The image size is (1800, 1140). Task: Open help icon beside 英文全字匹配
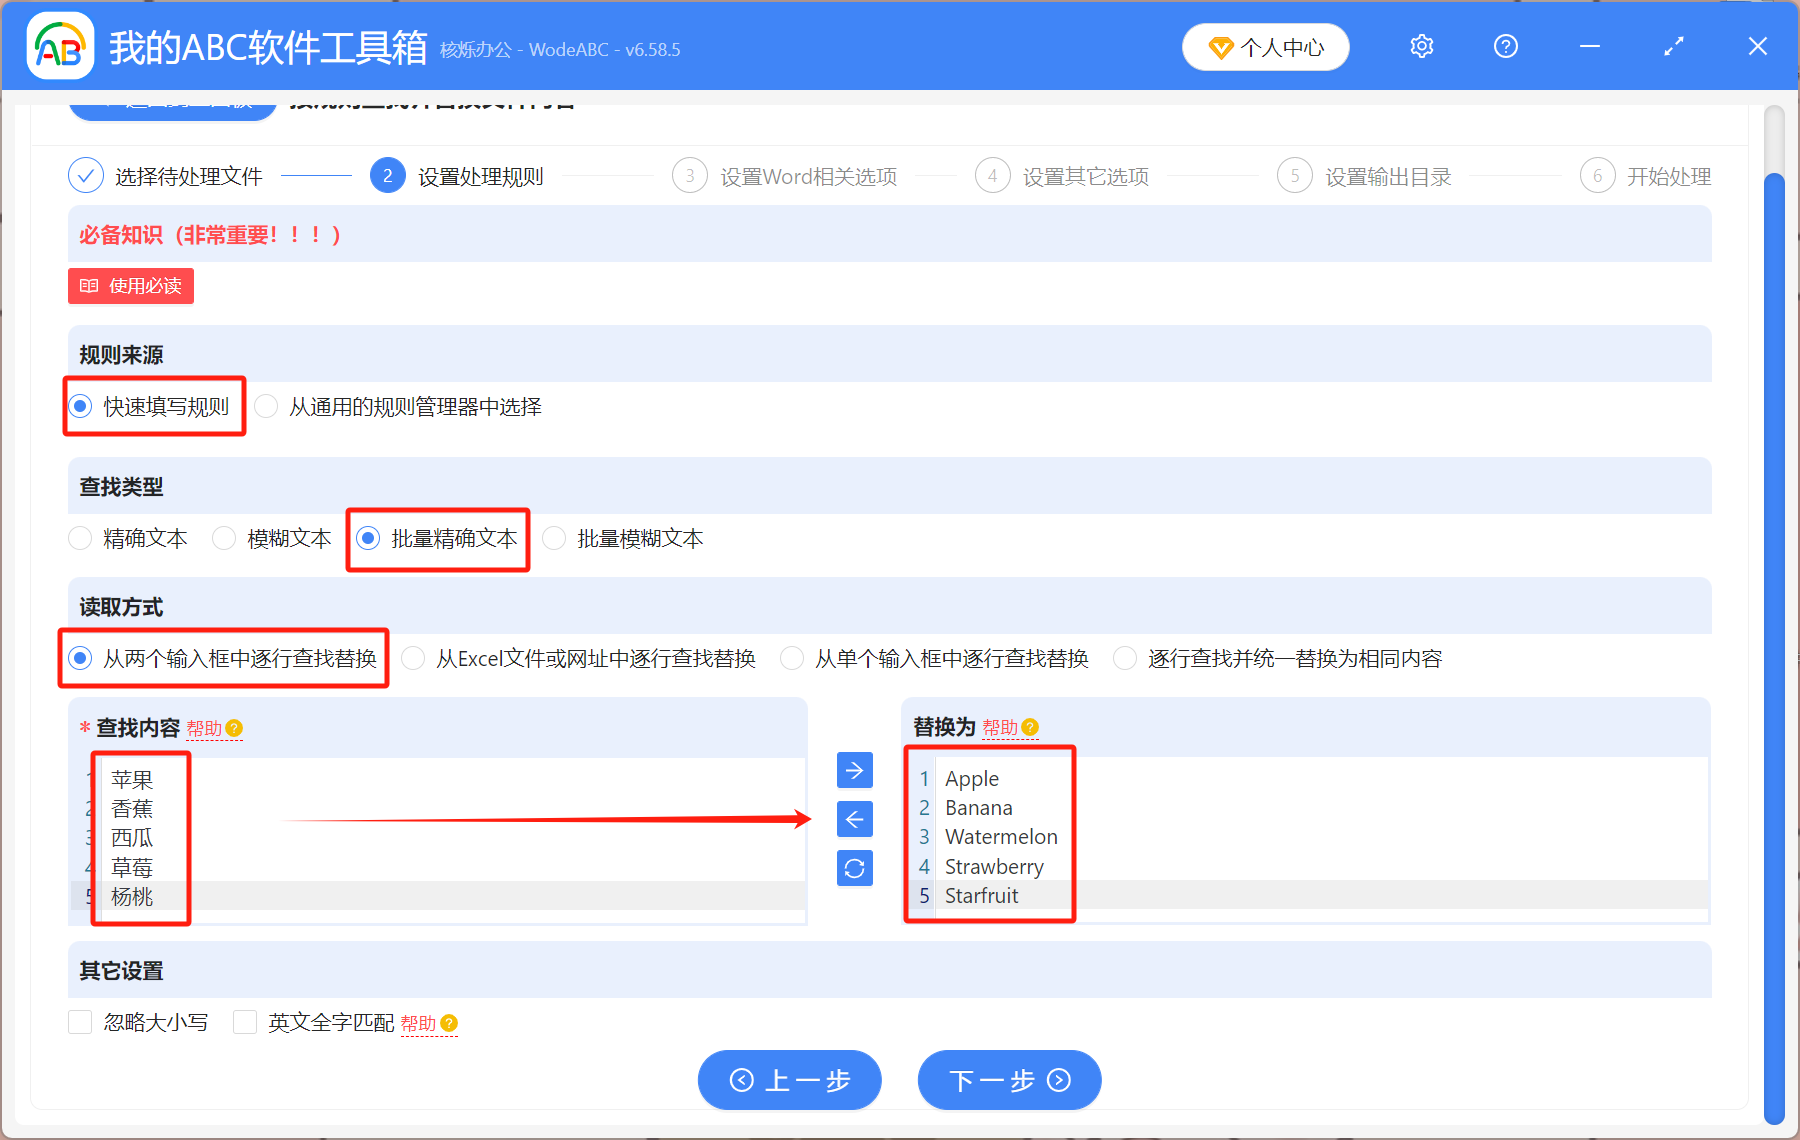[449, 1023]
